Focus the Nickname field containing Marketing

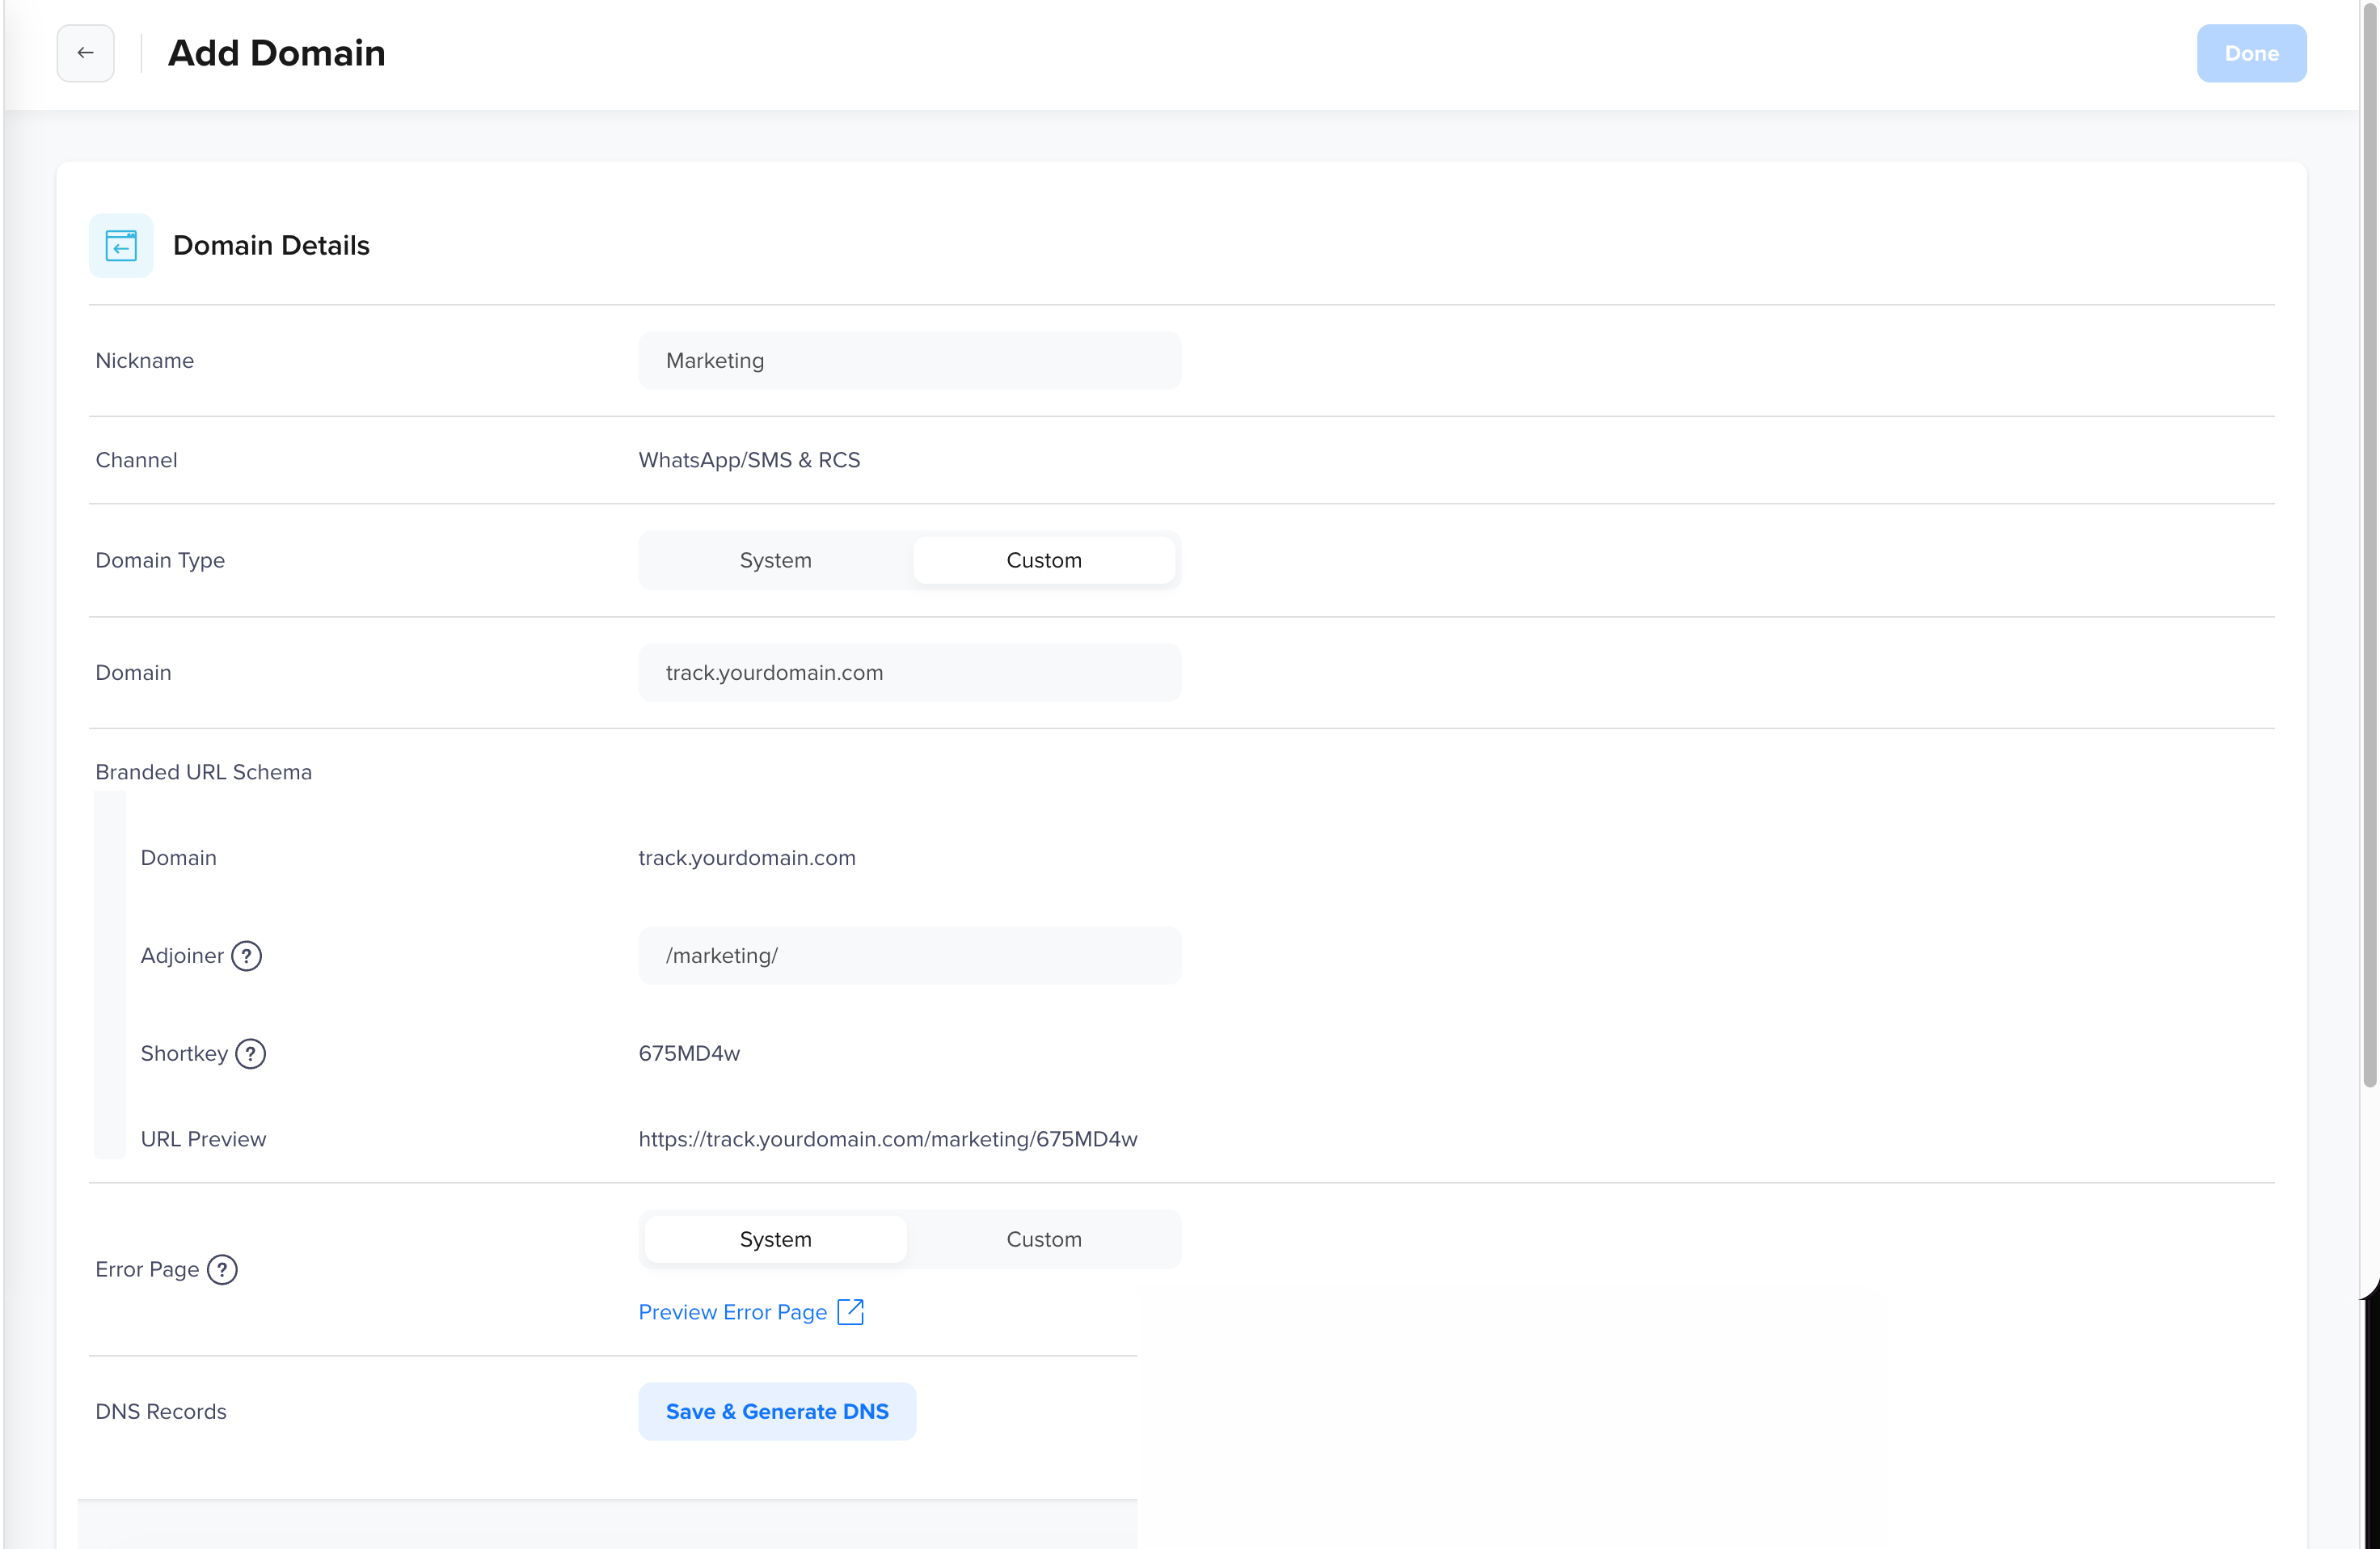909,361
